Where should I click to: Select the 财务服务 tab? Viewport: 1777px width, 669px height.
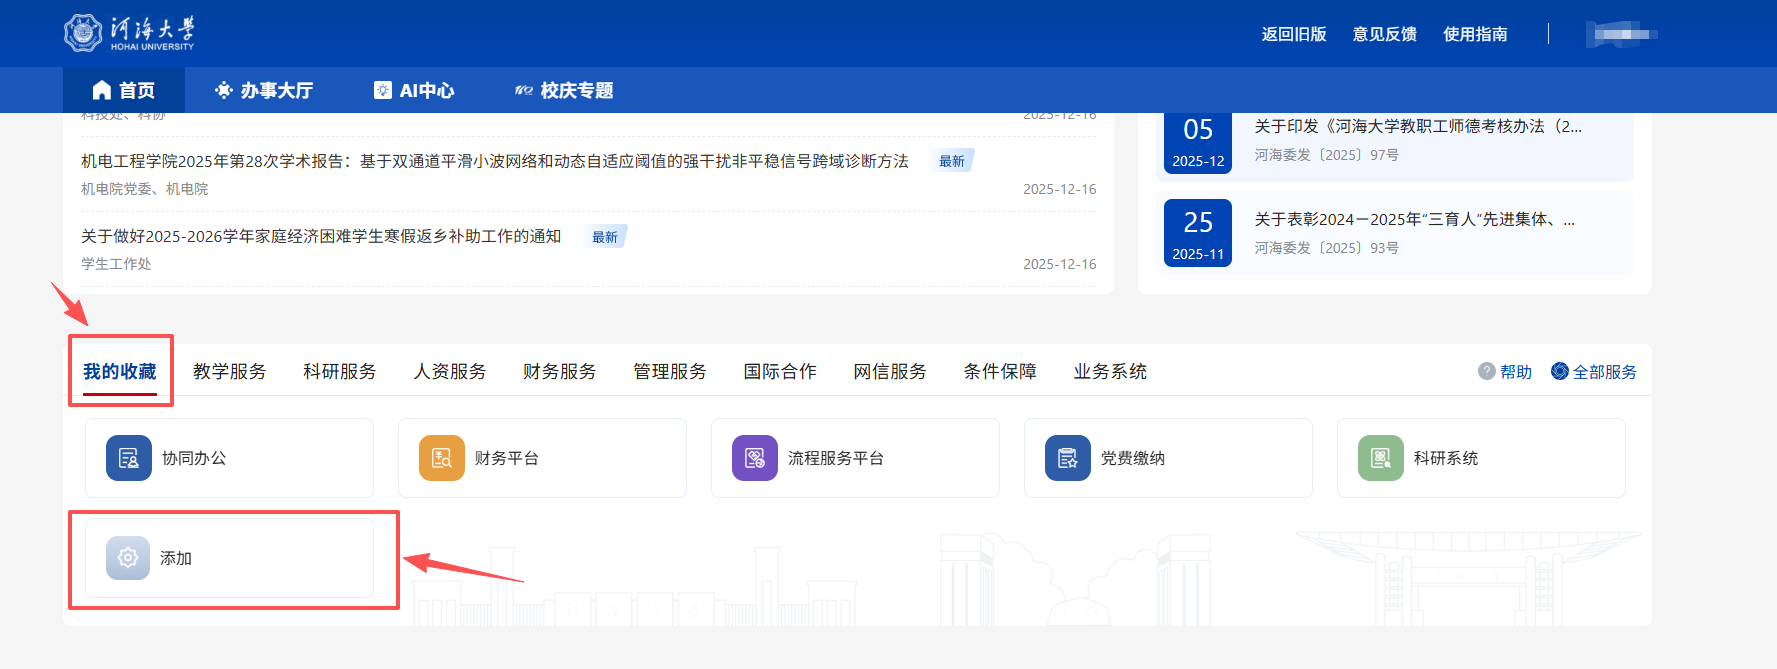pos(560,372)
